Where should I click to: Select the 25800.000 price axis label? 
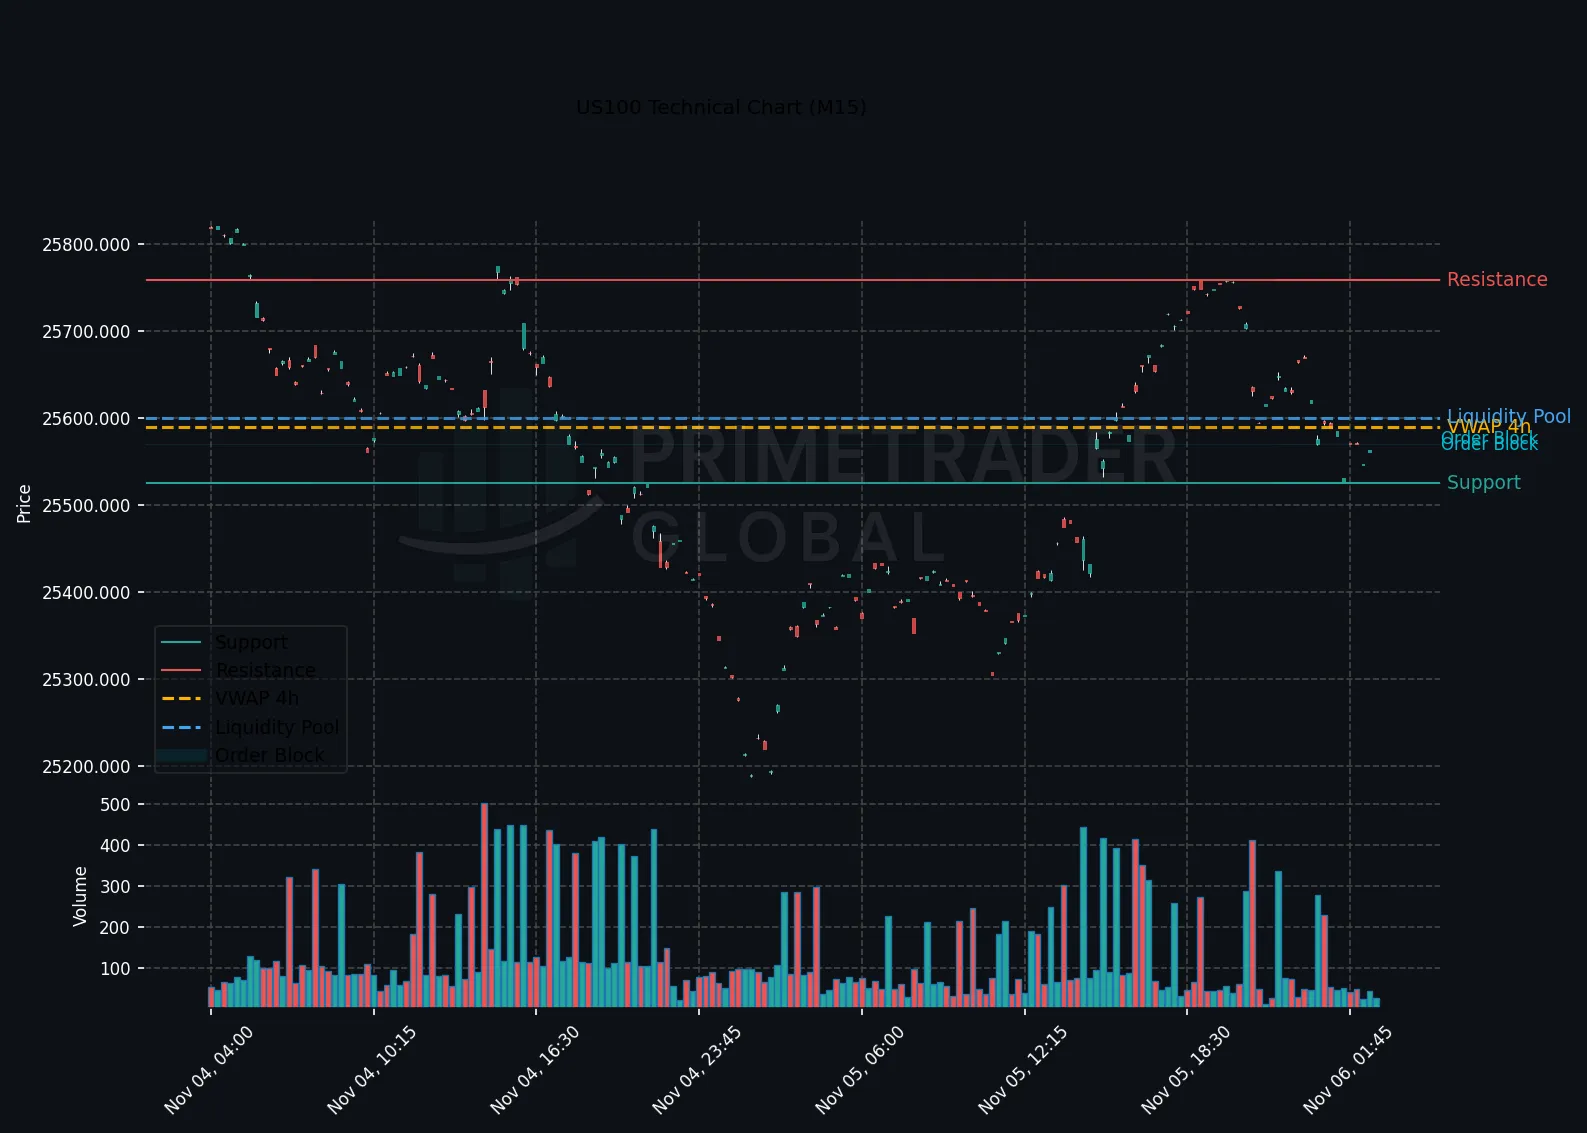[x=86, y=245]
